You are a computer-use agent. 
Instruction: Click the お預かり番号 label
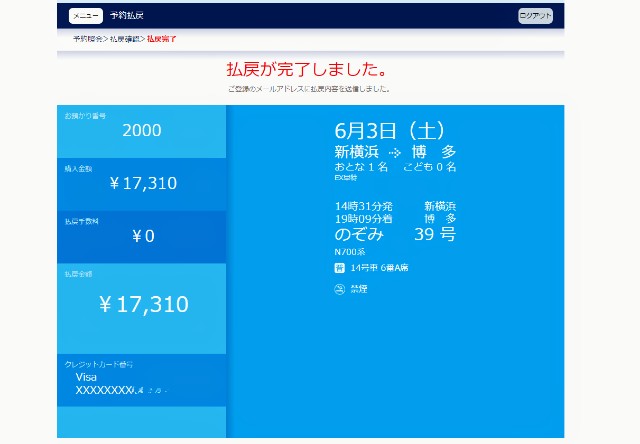coord(85,116)
